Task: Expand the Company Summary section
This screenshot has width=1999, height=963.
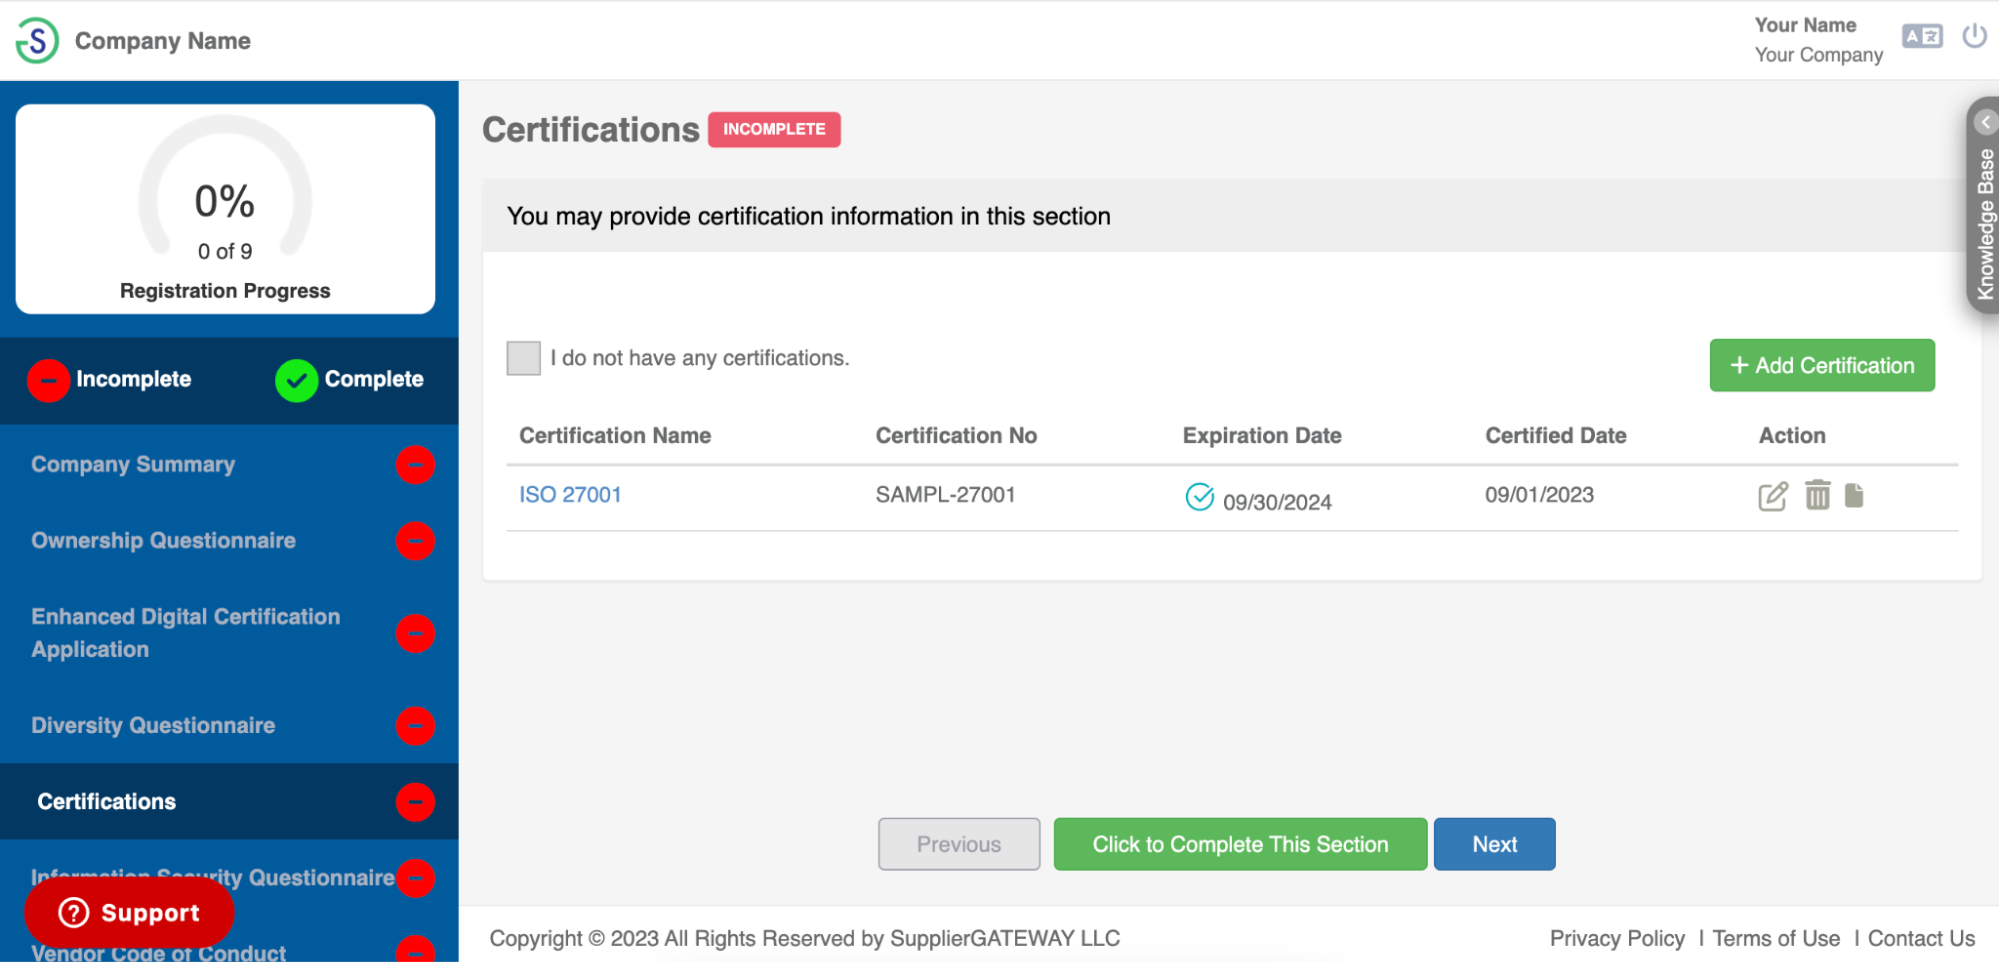Action: click(132, 464)
